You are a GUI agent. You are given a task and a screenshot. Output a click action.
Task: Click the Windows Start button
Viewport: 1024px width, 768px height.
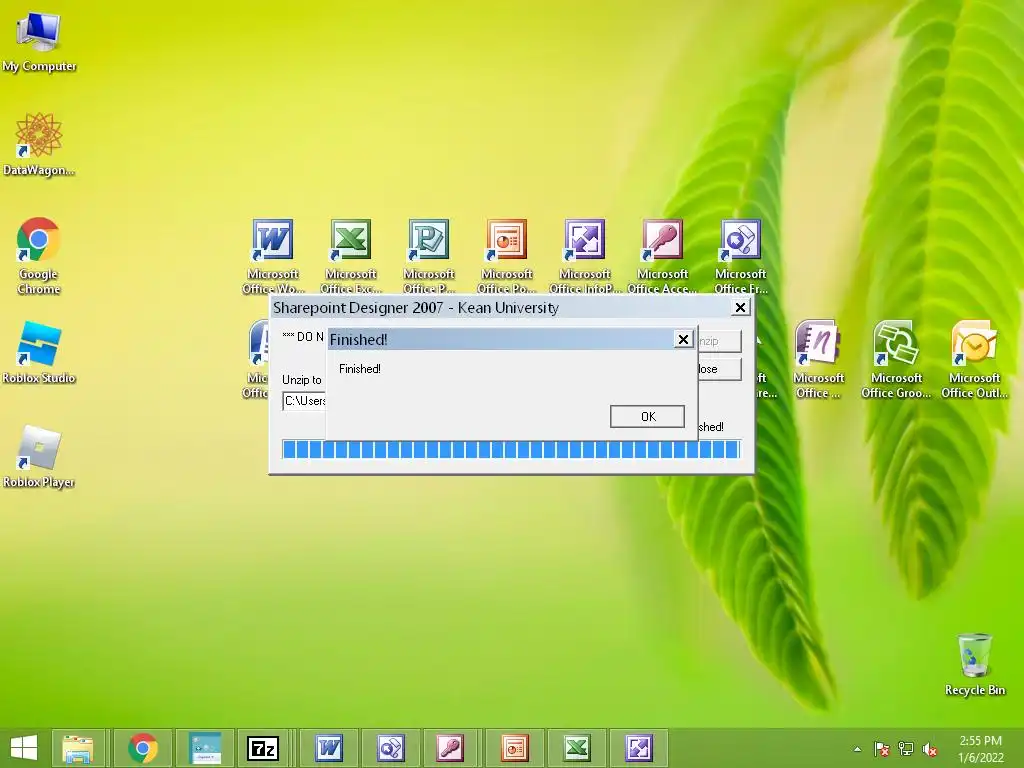(x=24, y=748)
